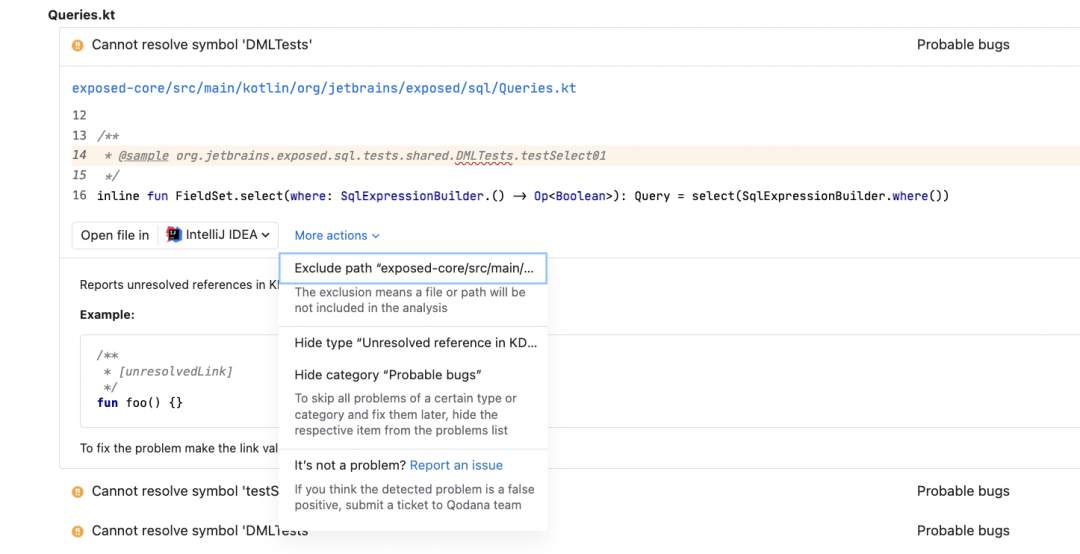
Task: Click 'Probable bugs' label on the top problem
Action: pos(962,45)
